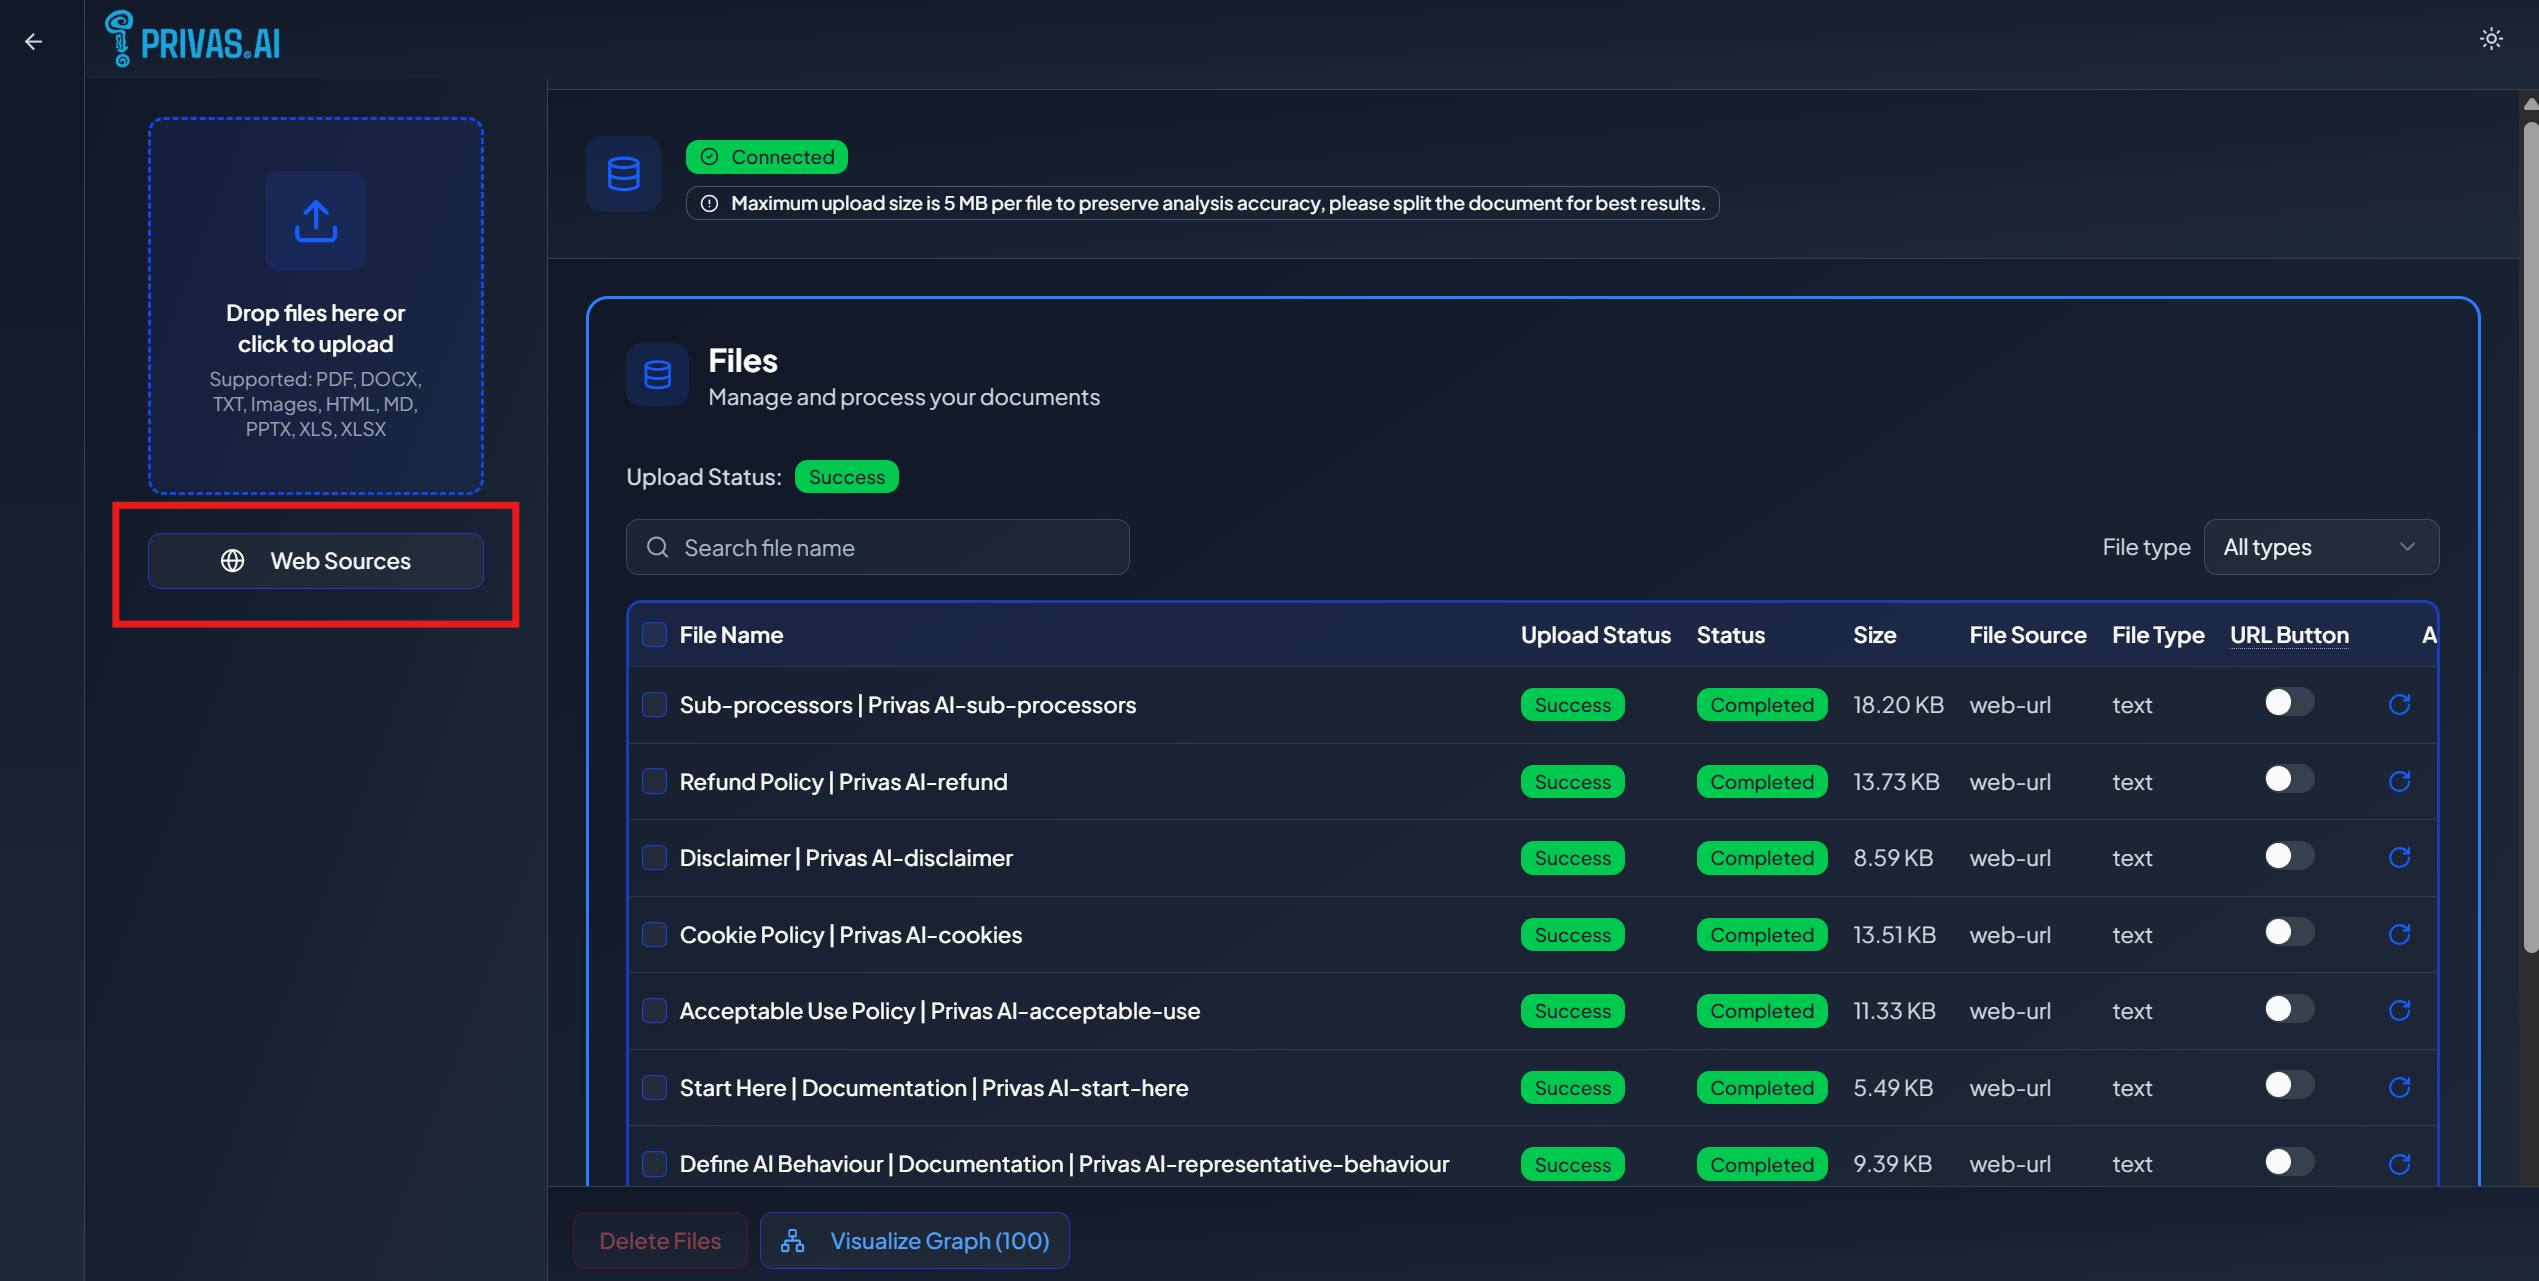The height and width of the screenshot is (1281, 2539).
Task: Open the File type All types dropdown
Action: pos(2320,547)
